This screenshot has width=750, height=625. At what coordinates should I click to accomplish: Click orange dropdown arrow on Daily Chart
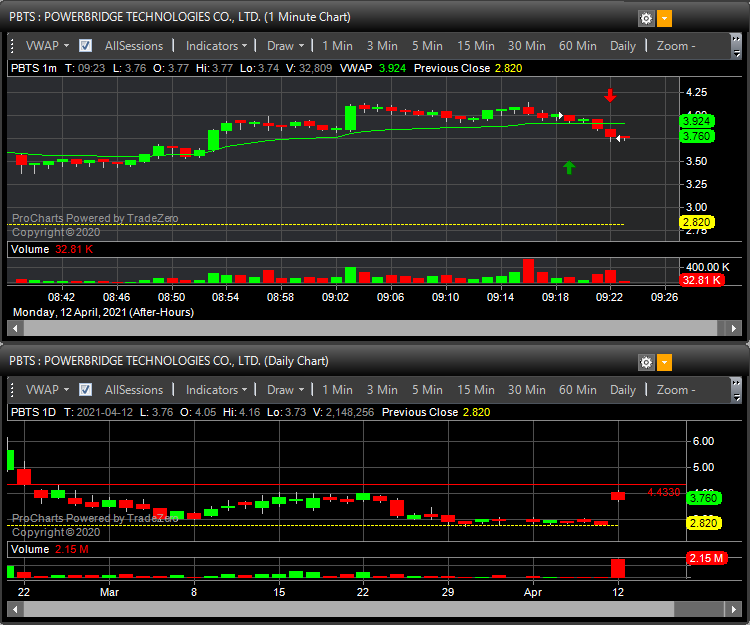665,362
